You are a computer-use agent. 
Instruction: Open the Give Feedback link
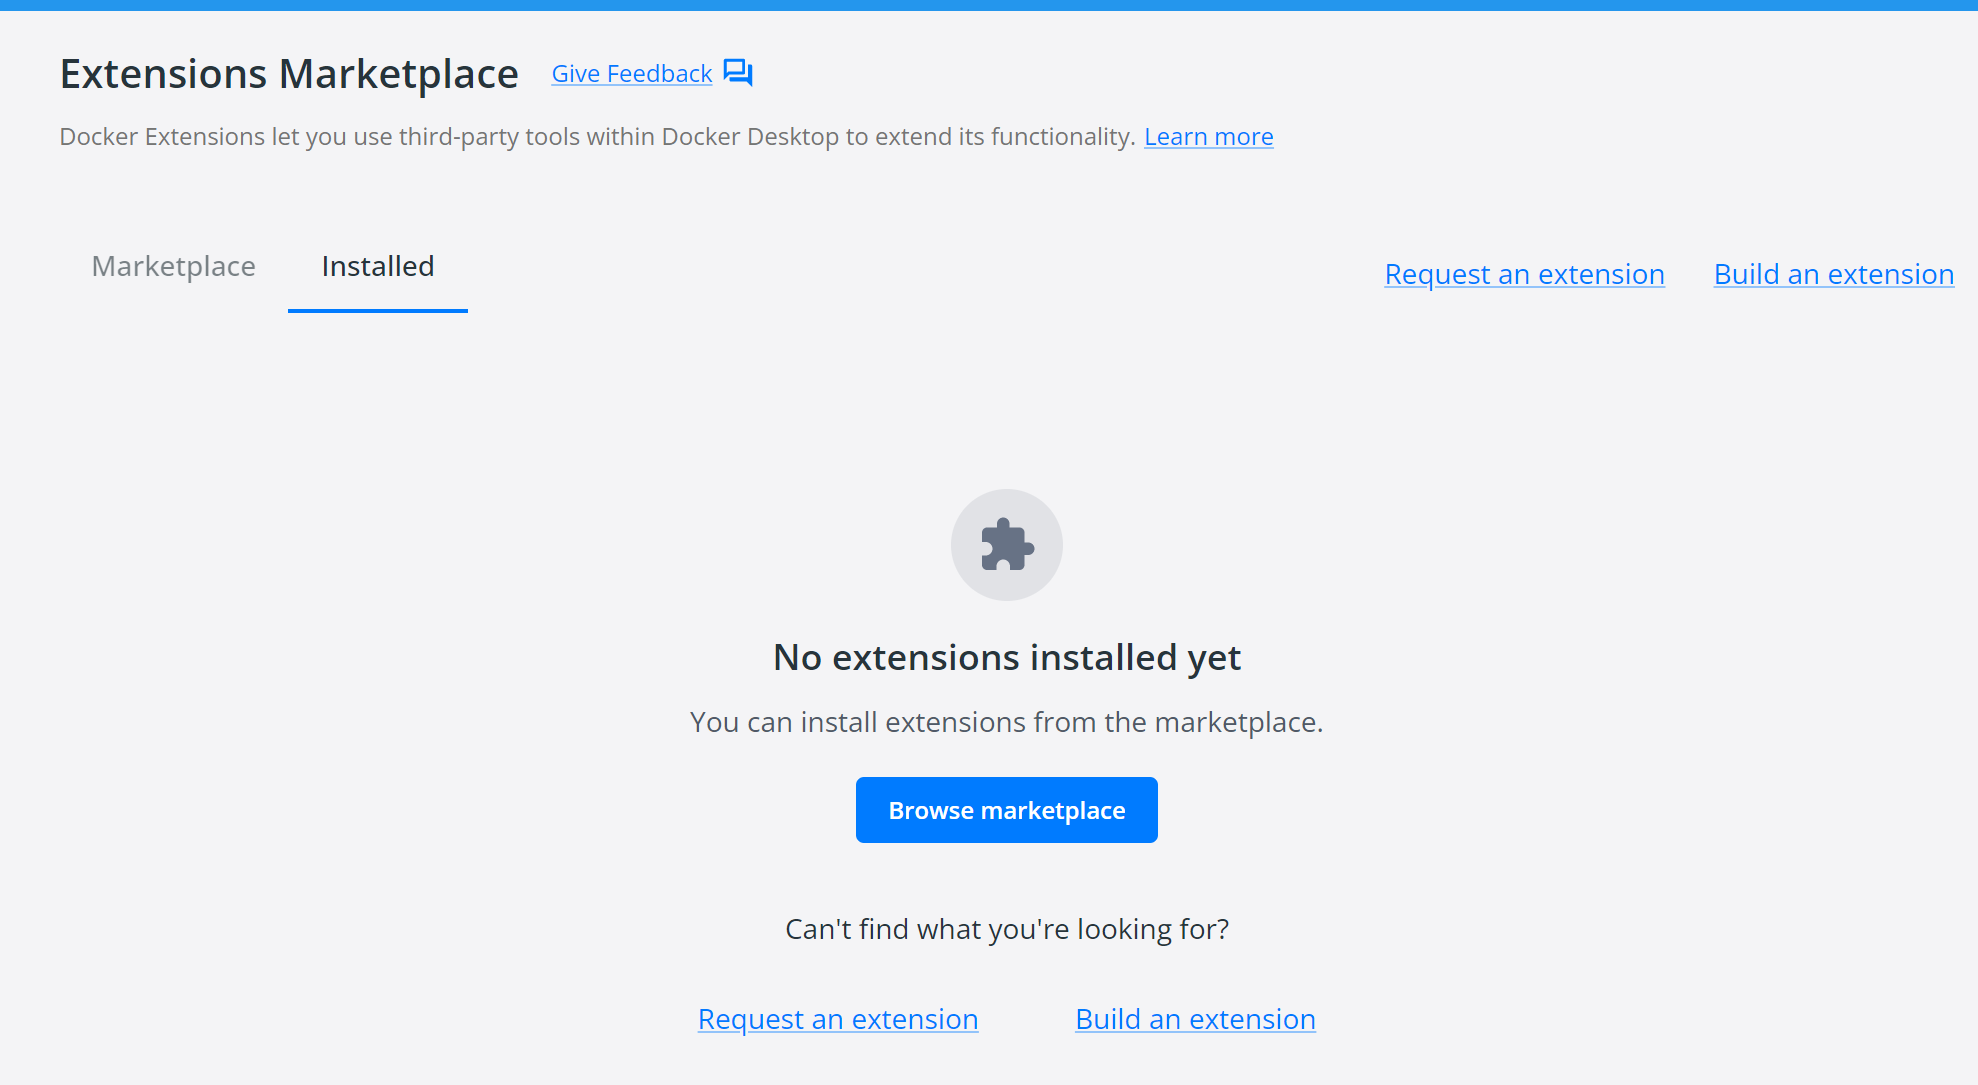[x=631, y=74]
